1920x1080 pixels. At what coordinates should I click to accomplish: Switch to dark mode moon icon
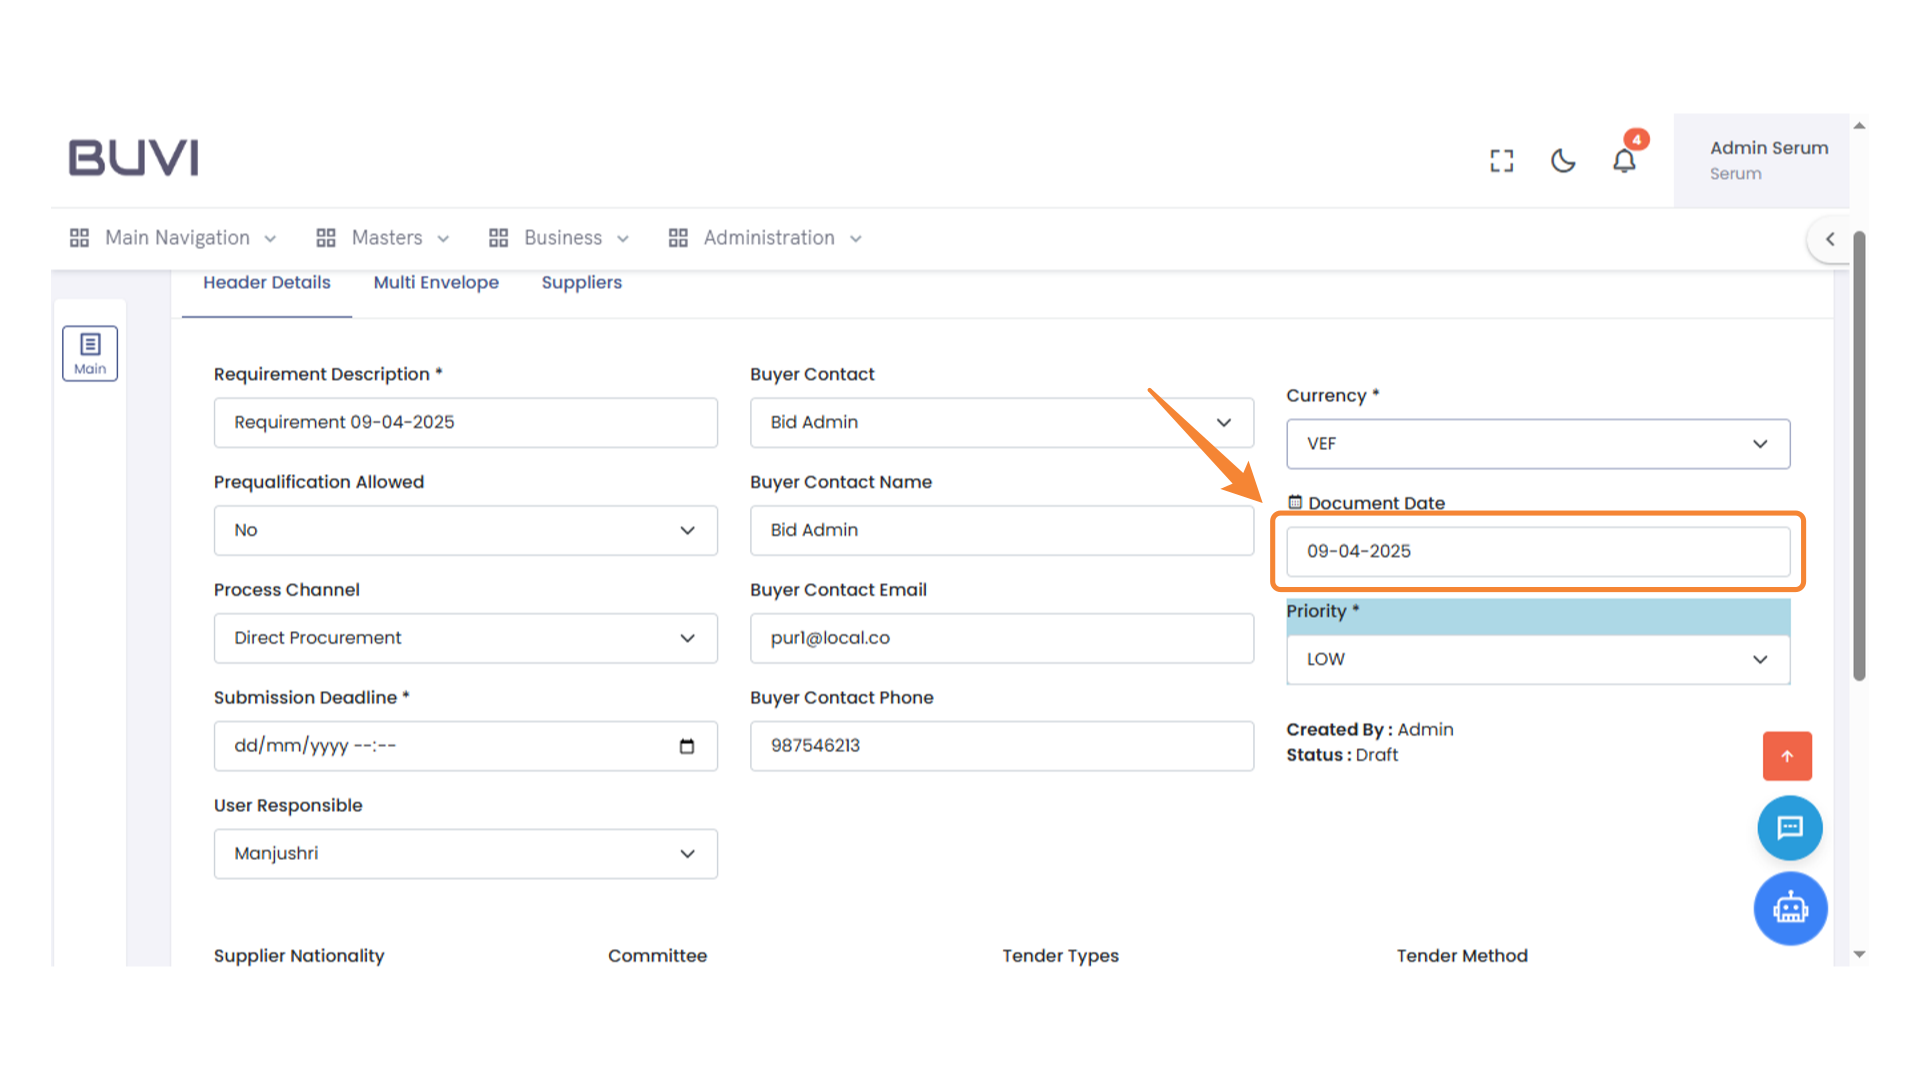click(1562, 161)
